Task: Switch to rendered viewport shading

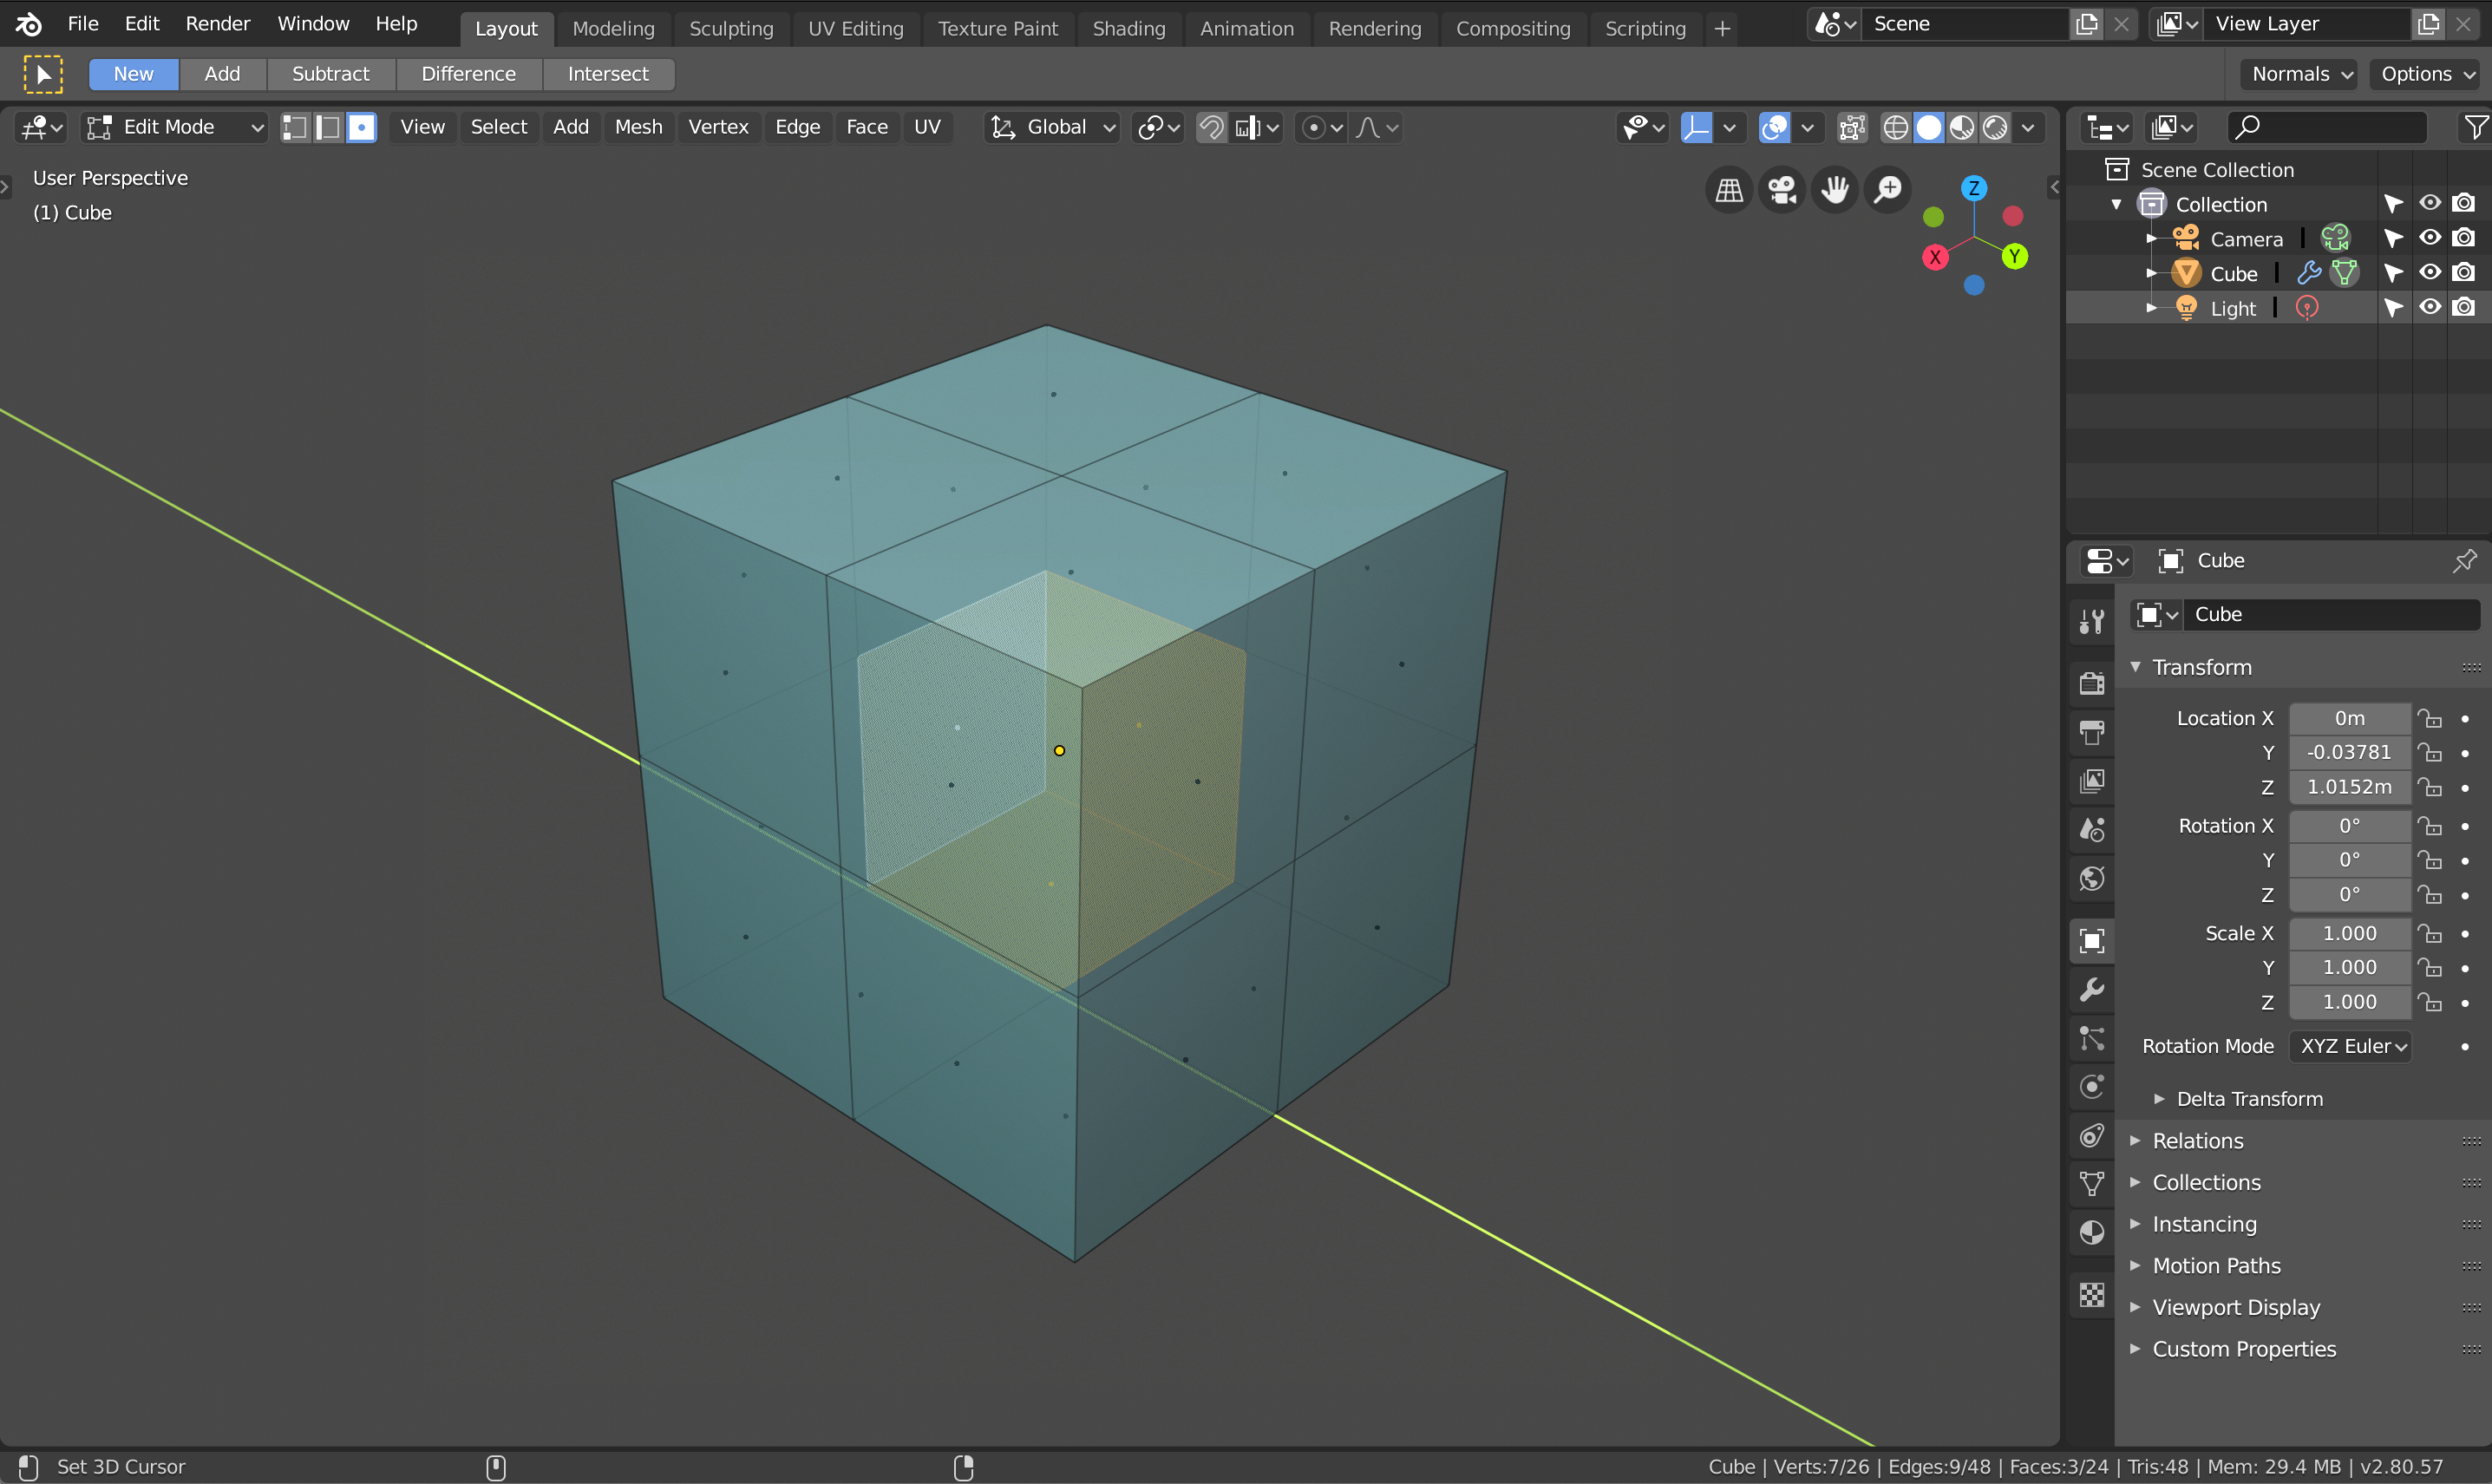Action: (x=1995, y=127)
